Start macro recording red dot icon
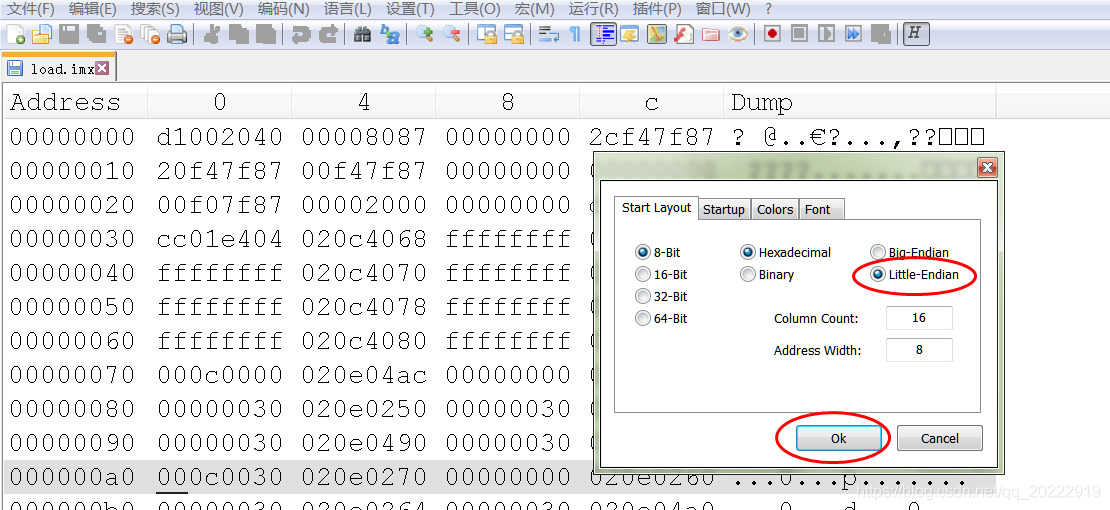1110x510 pixels. tap(772, 34)
